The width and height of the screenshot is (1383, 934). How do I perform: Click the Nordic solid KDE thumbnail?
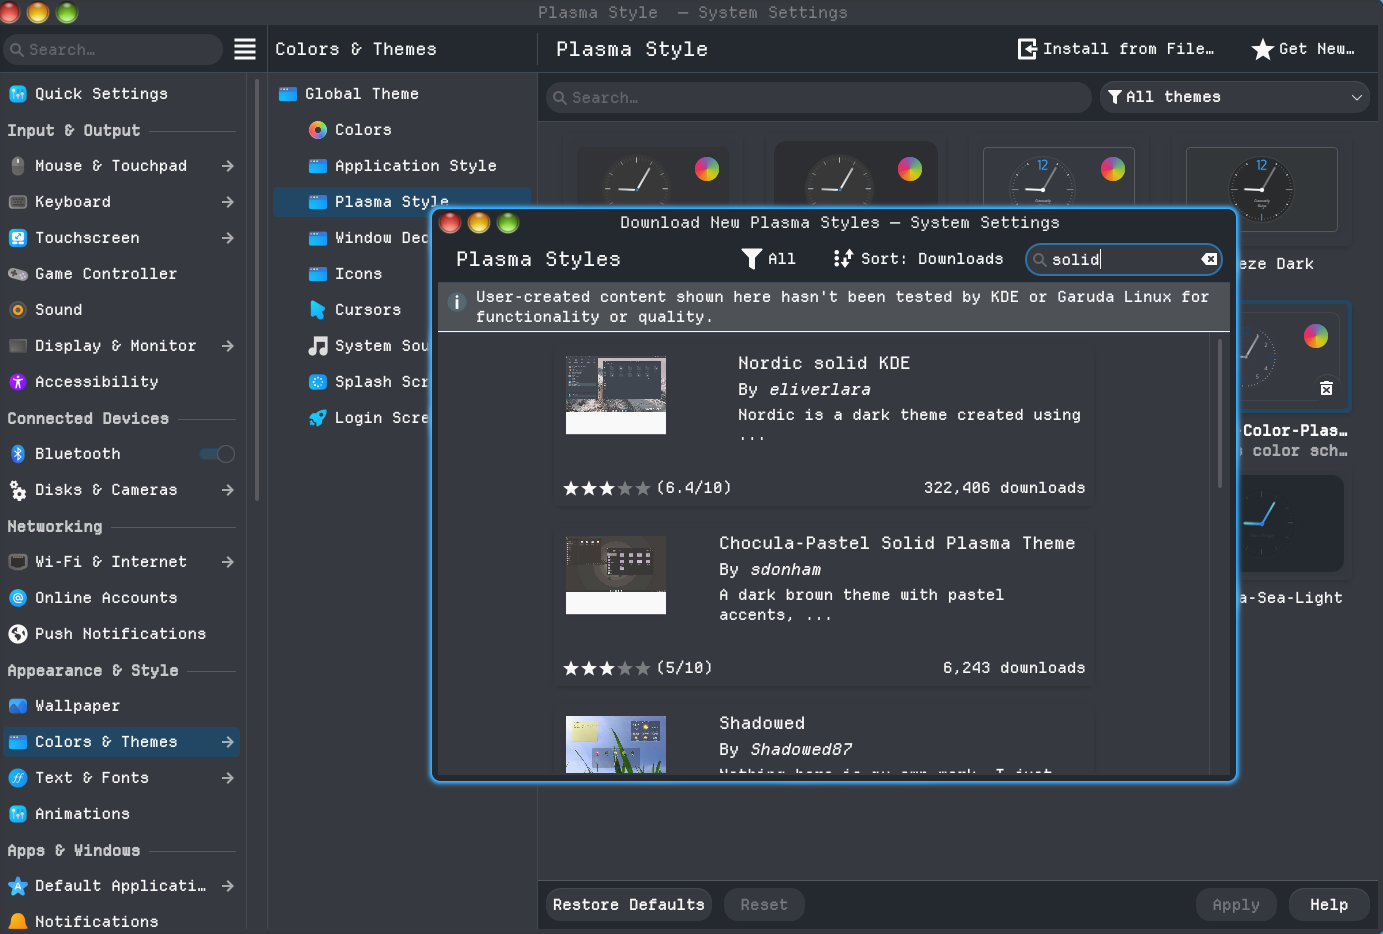[616, 395]
